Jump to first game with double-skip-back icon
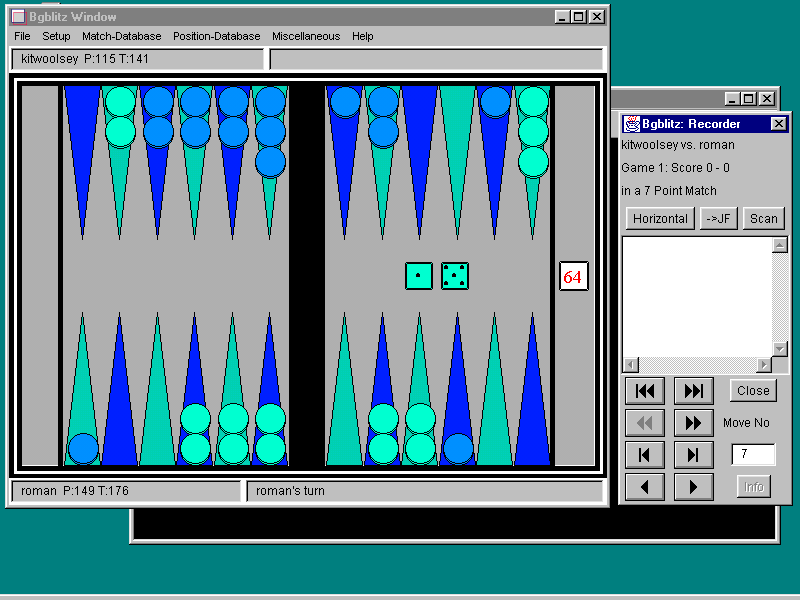Screen dimensions: 800x600 click(x=645, y=391)
